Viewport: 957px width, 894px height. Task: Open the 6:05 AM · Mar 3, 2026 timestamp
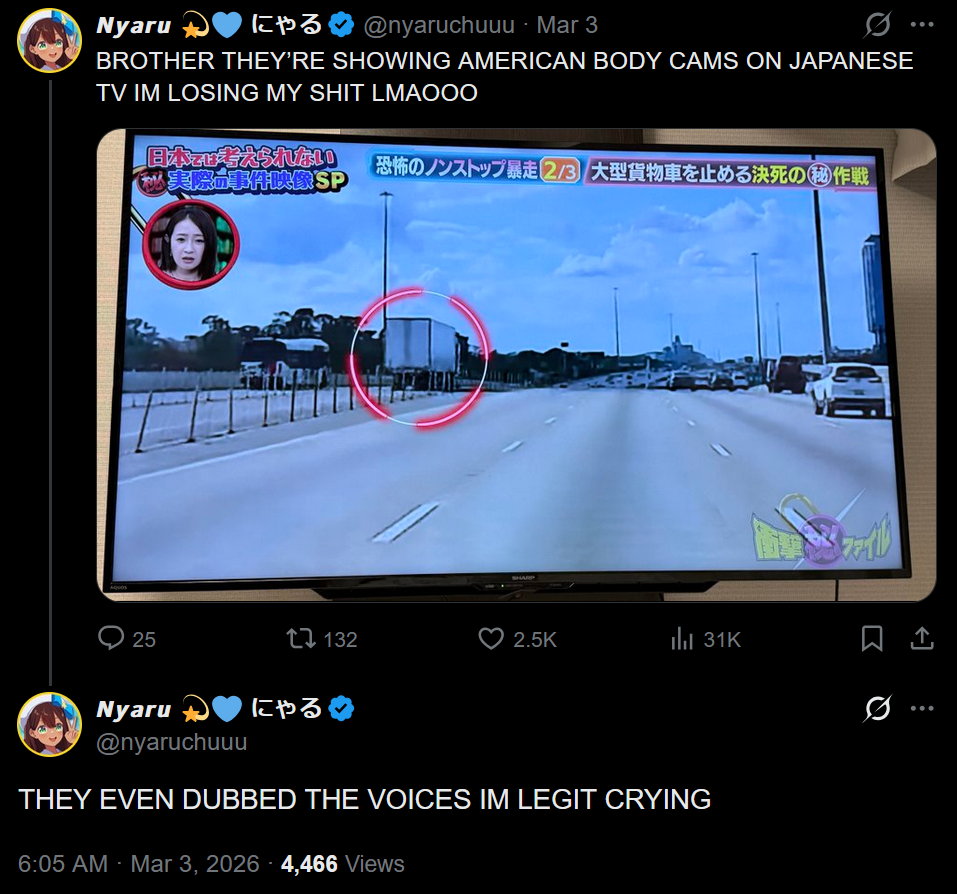click(139, 864)
